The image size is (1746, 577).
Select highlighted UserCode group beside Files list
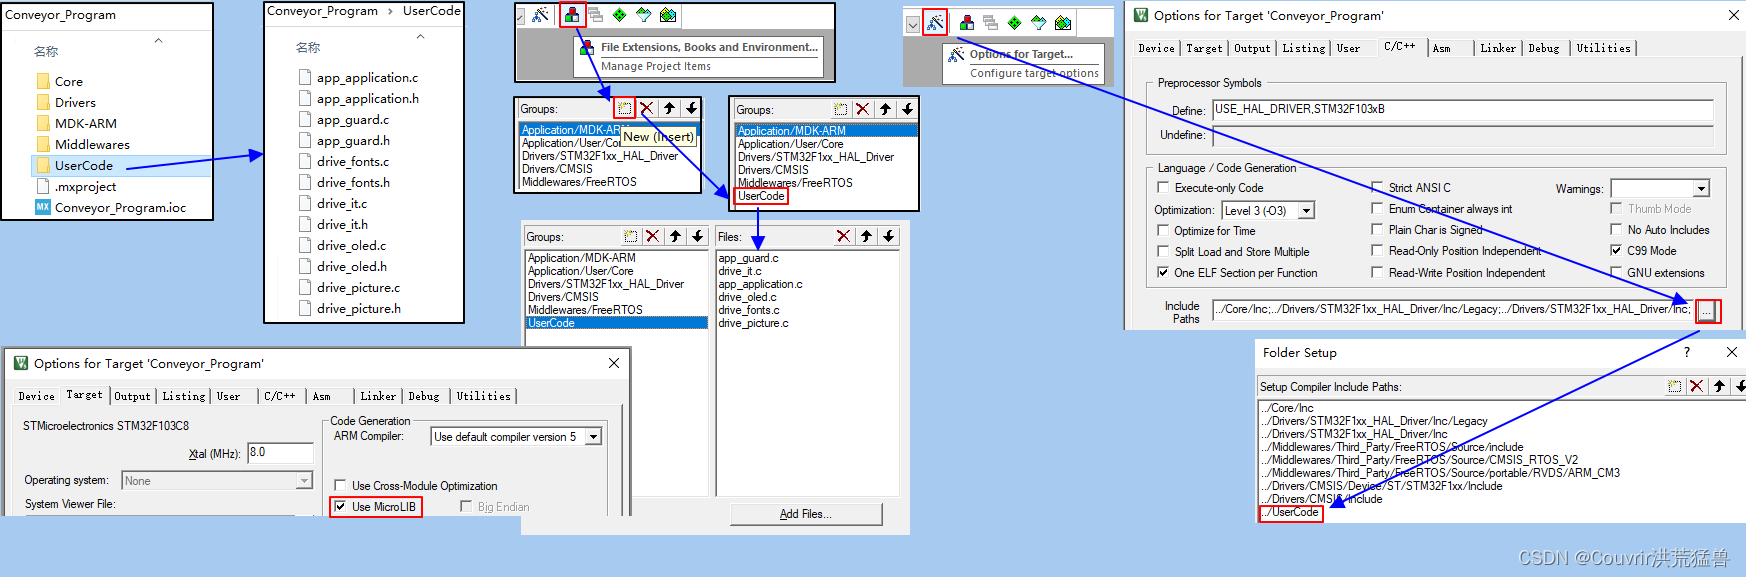point(616,323)
